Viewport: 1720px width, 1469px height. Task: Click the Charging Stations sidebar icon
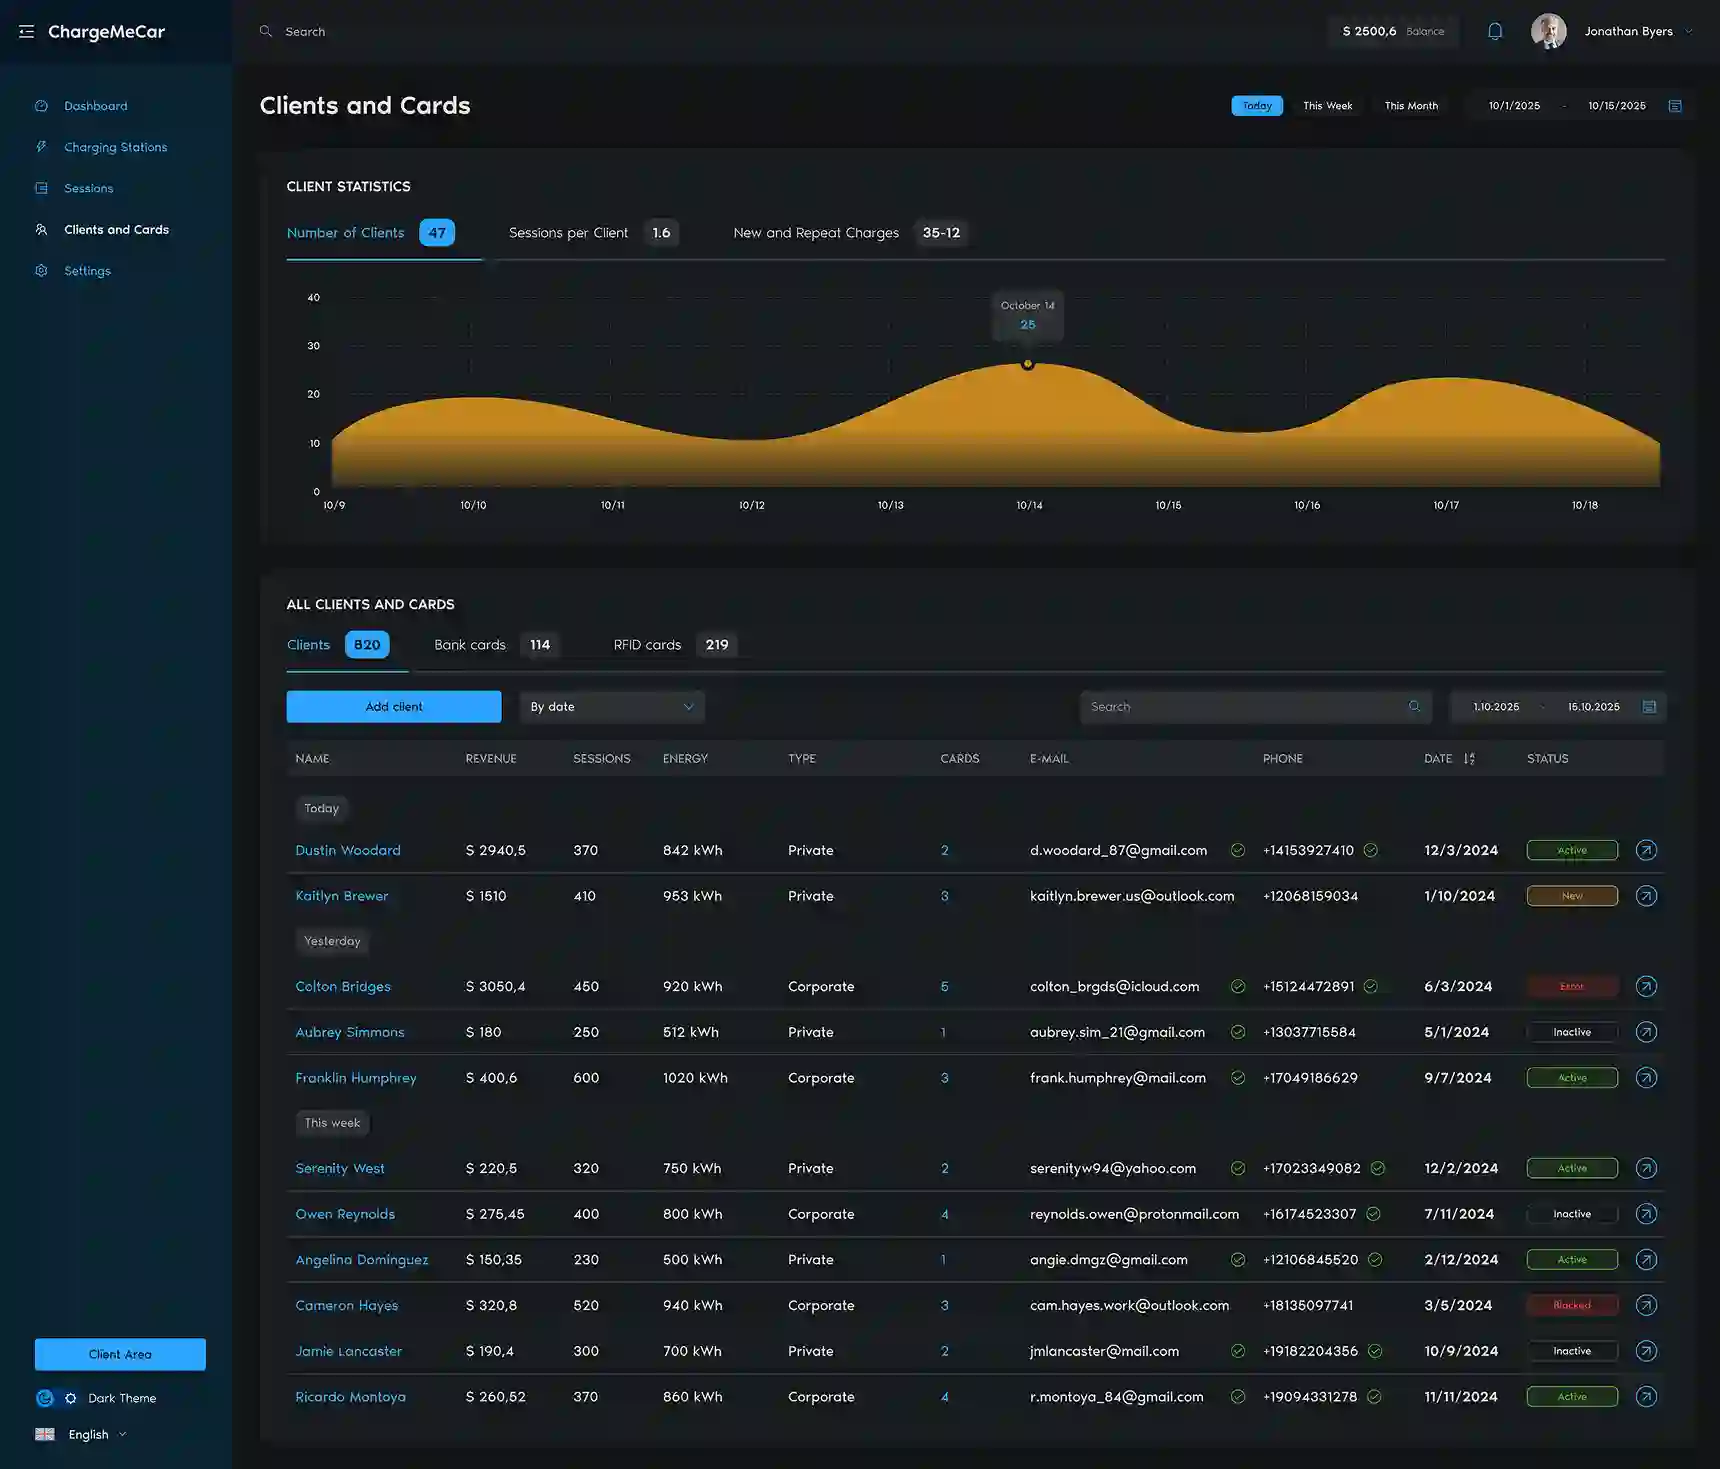pyautogui.click(x=41, y=147)
